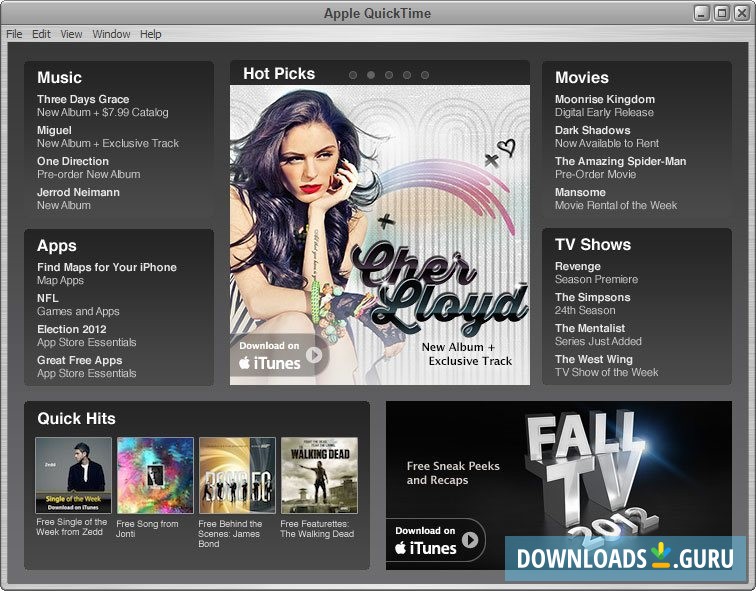Screen dimensions: 756x591
Task: Click the Movies section heading
Action: click(x=581, y=78)
